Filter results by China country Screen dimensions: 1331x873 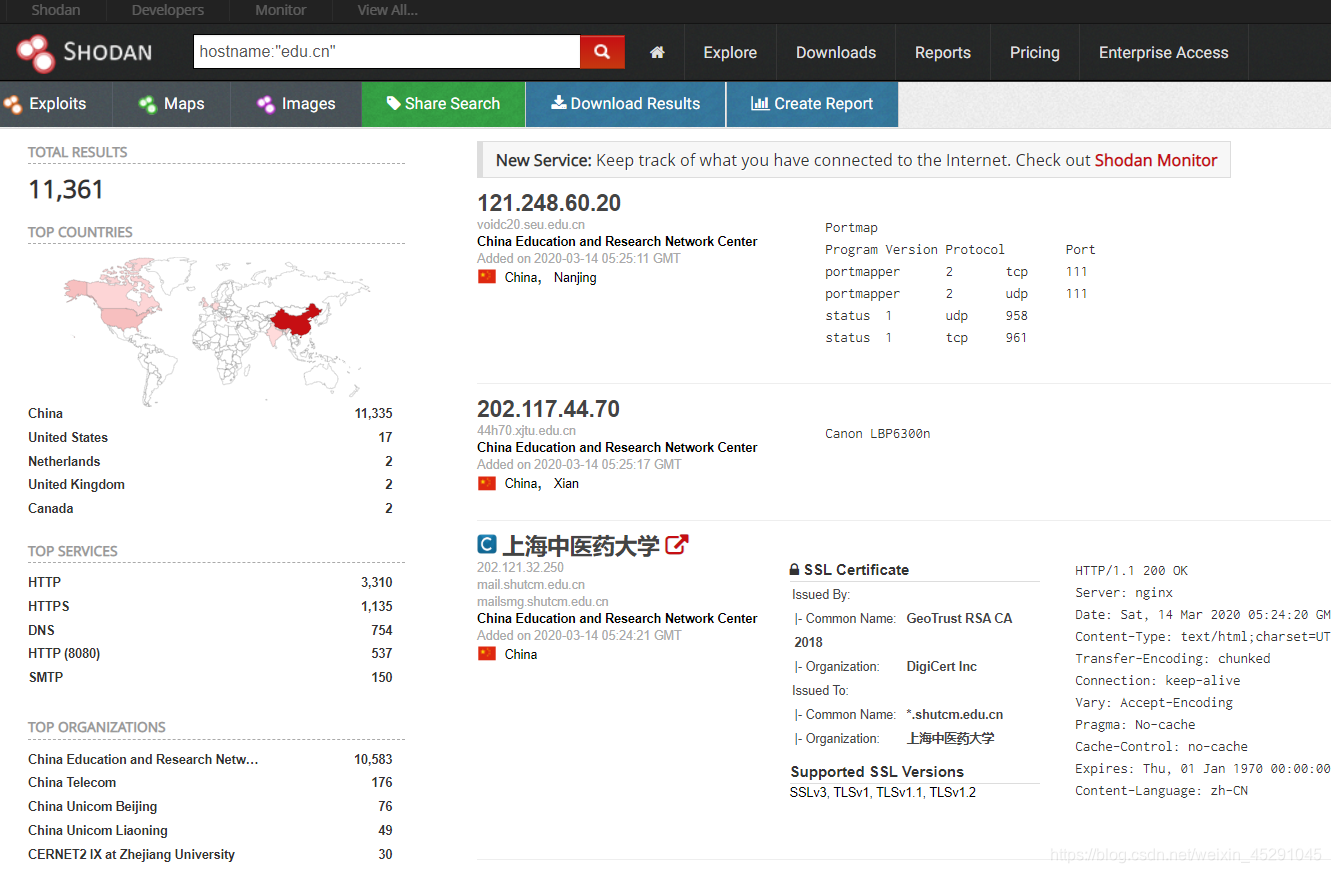tap(45, 413)
